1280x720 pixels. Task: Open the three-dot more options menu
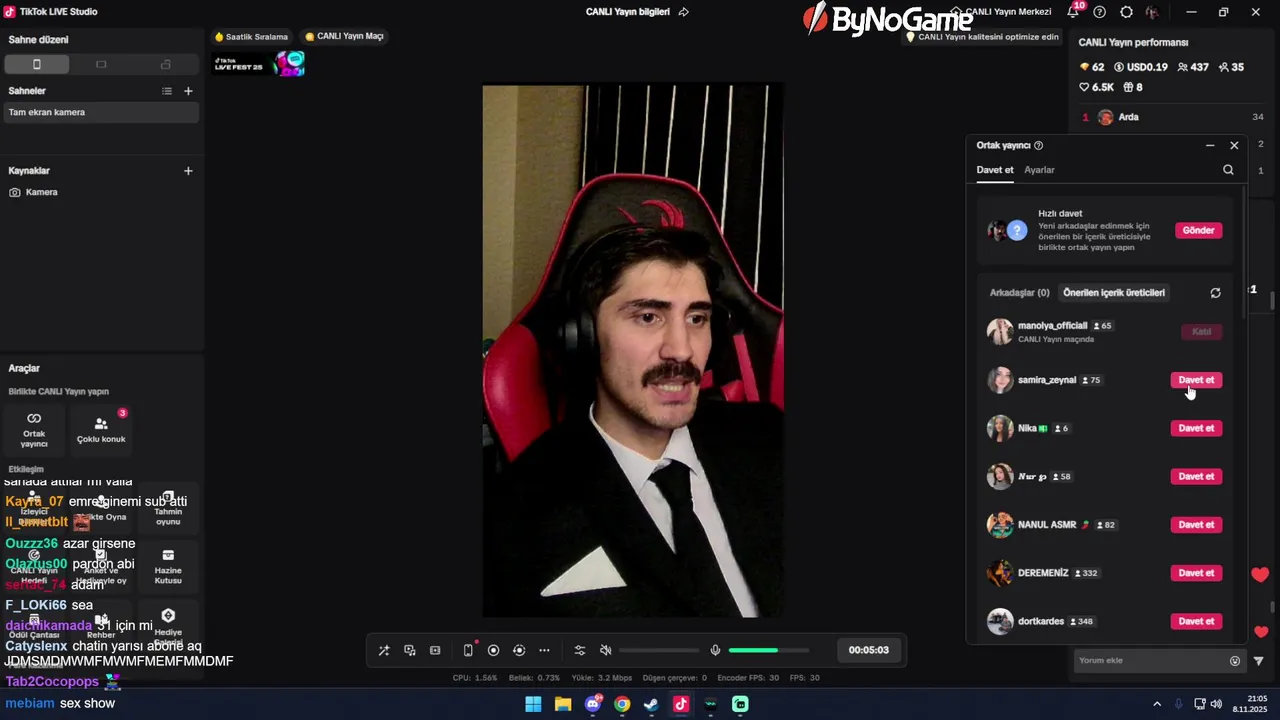click(544, 650)
